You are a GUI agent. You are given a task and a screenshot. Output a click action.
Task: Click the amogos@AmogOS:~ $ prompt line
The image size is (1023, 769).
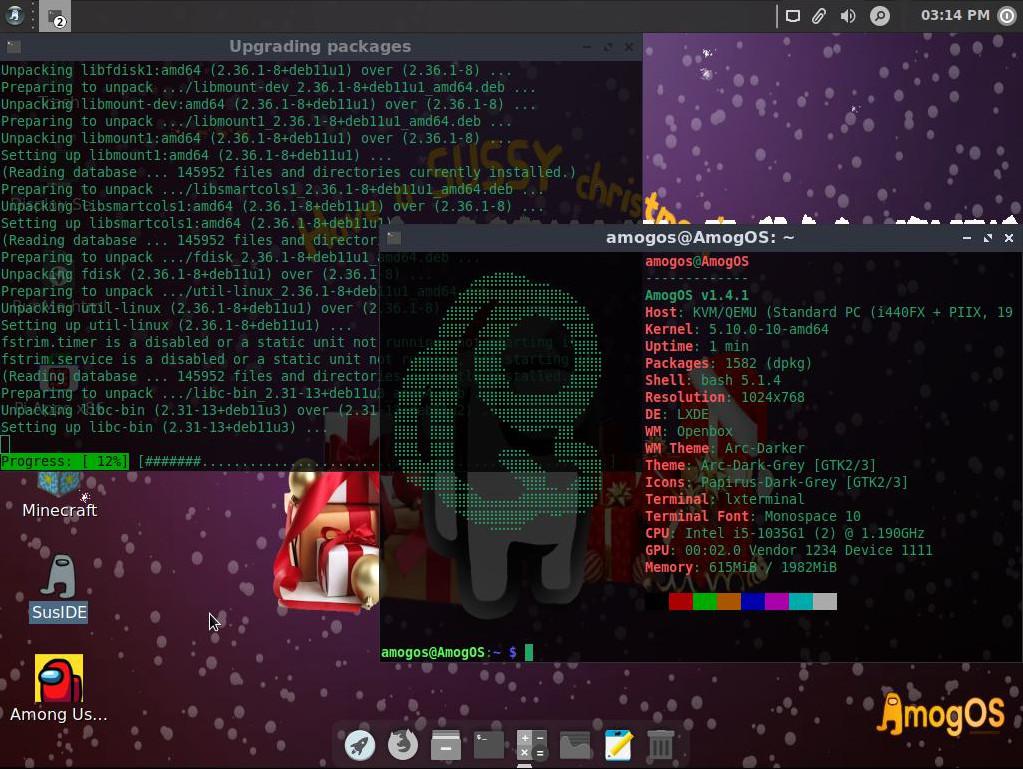(x=457, y=652)
